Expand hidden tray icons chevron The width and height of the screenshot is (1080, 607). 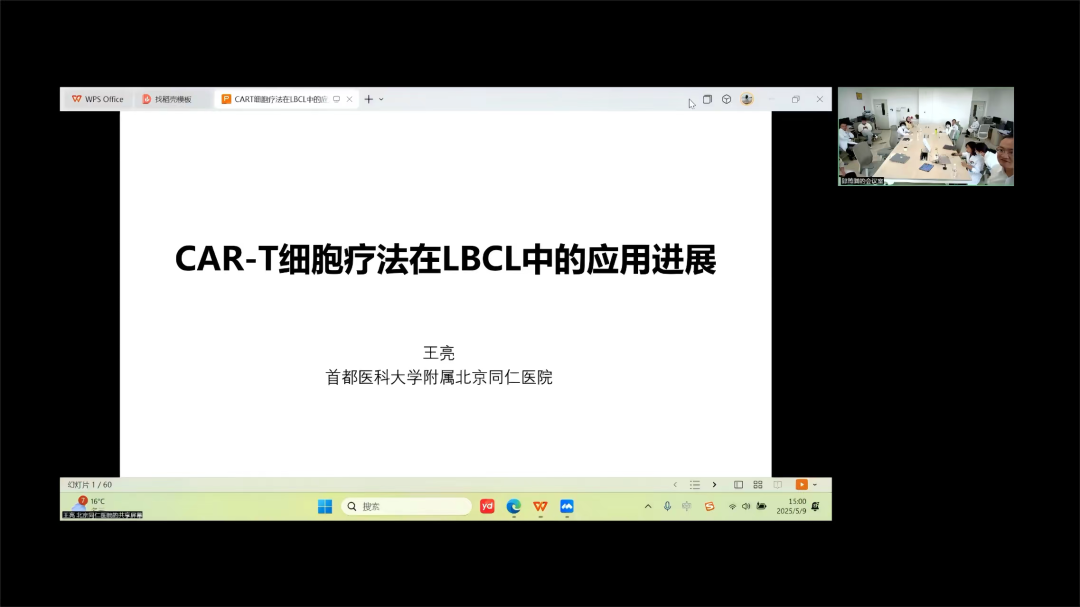pyautogui.click(x=648, y=507)
